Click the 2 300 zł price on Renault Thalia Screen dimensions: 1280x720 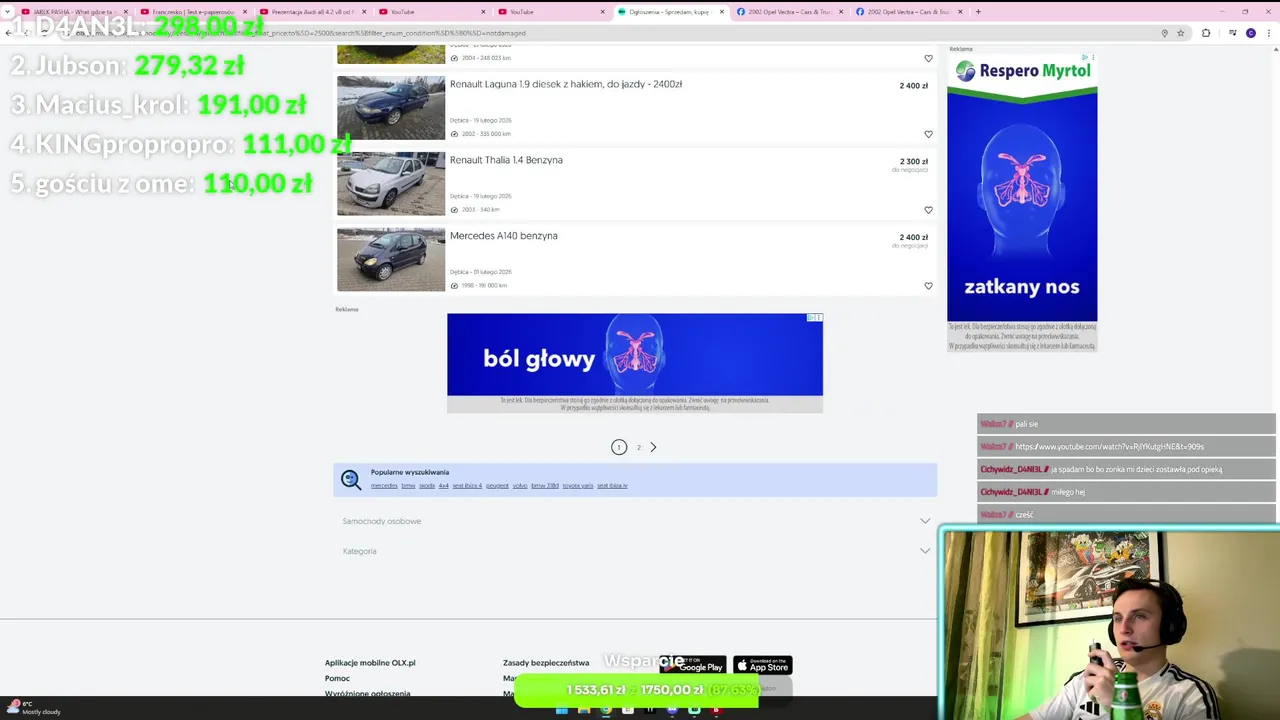coord(913,162)
